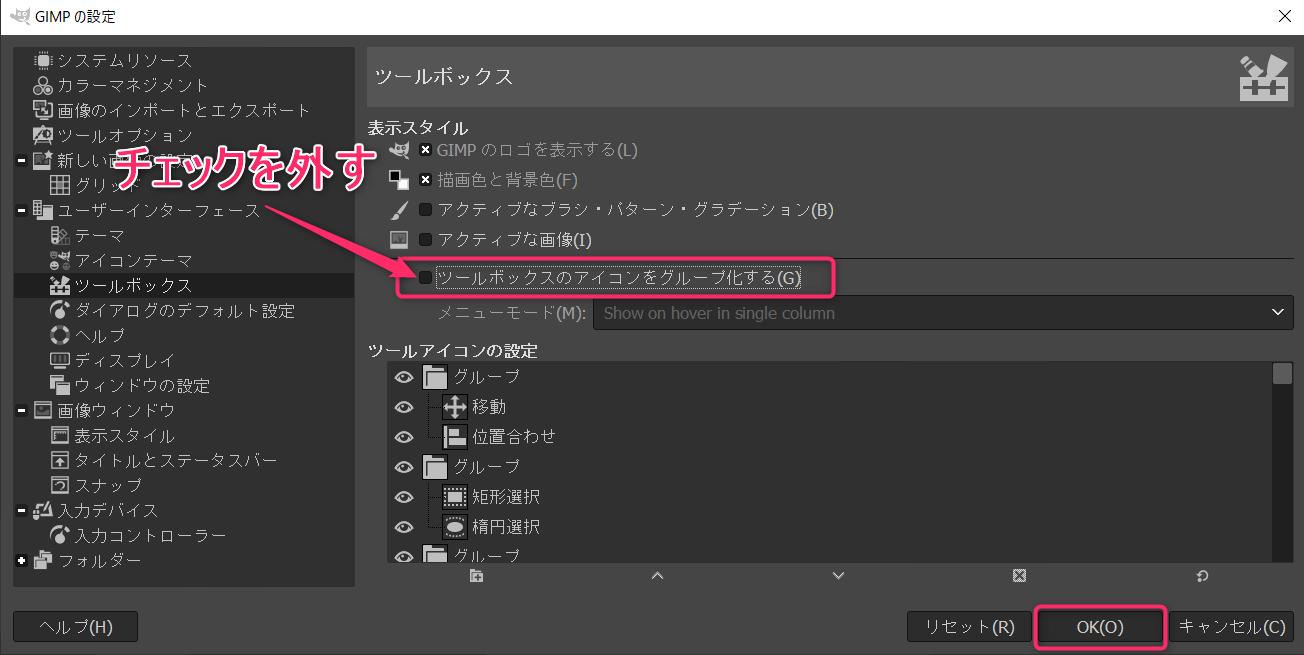1304x655 pixels.
Task: Select the Move tool icon in list
Action: point(455,407)
